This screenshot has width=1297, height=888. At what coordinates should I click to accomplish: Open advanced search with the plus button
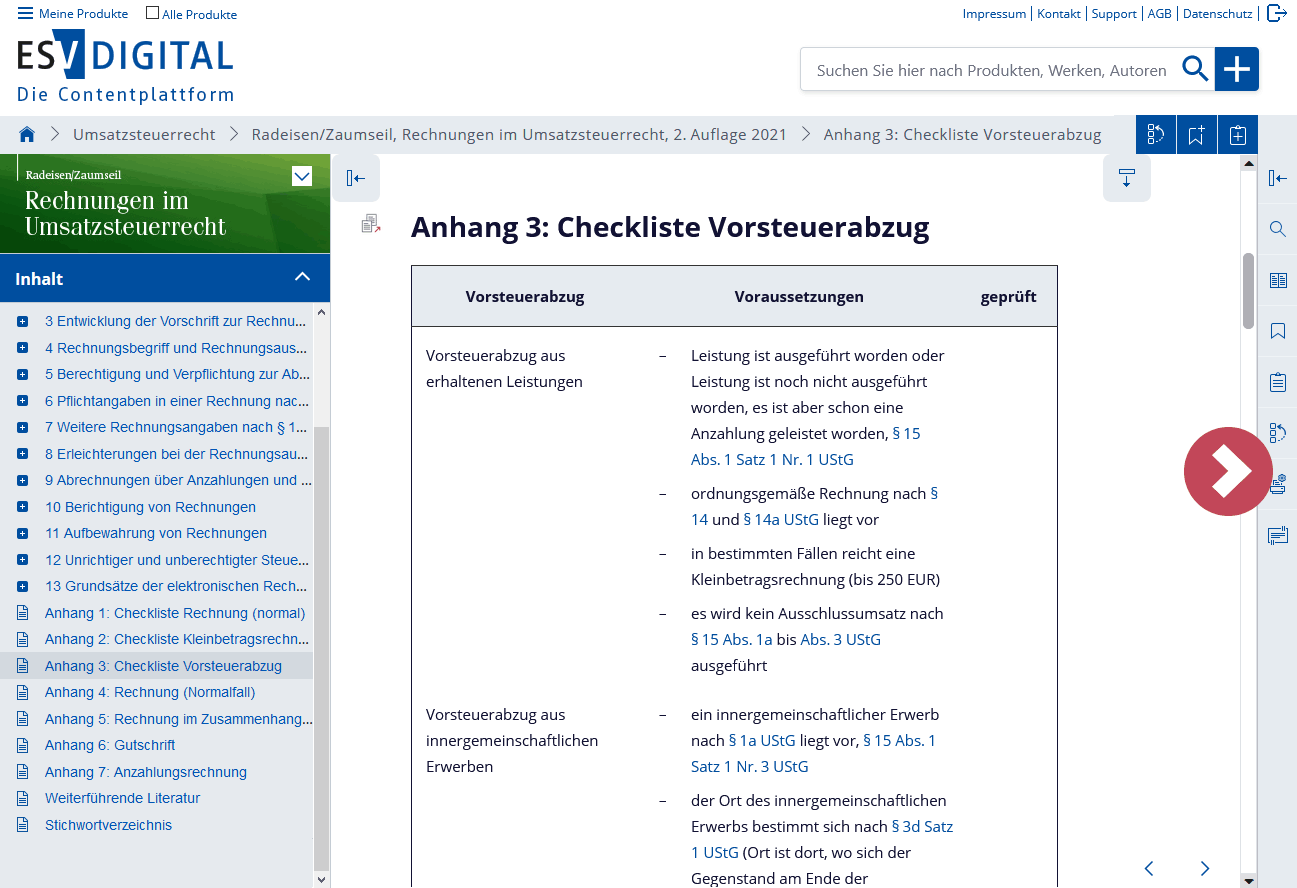click(x=1237, y=69)
